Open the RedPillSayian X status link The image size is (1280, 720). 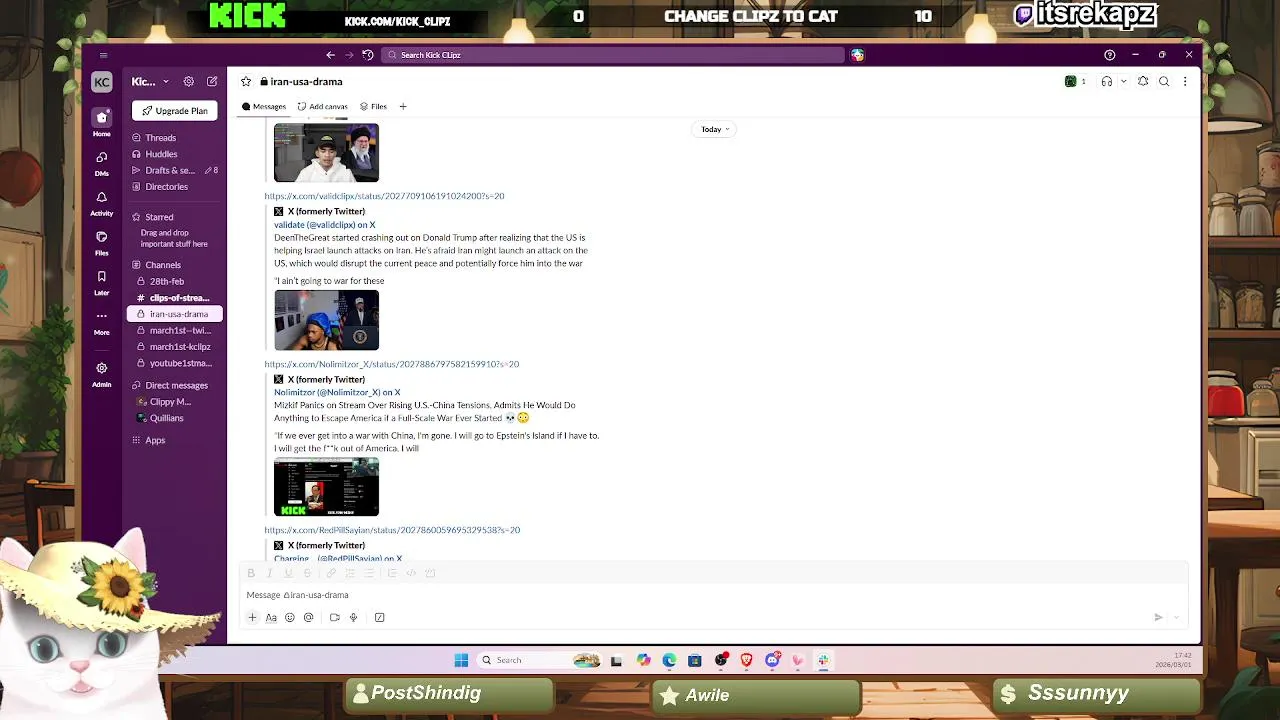point(392,530)
